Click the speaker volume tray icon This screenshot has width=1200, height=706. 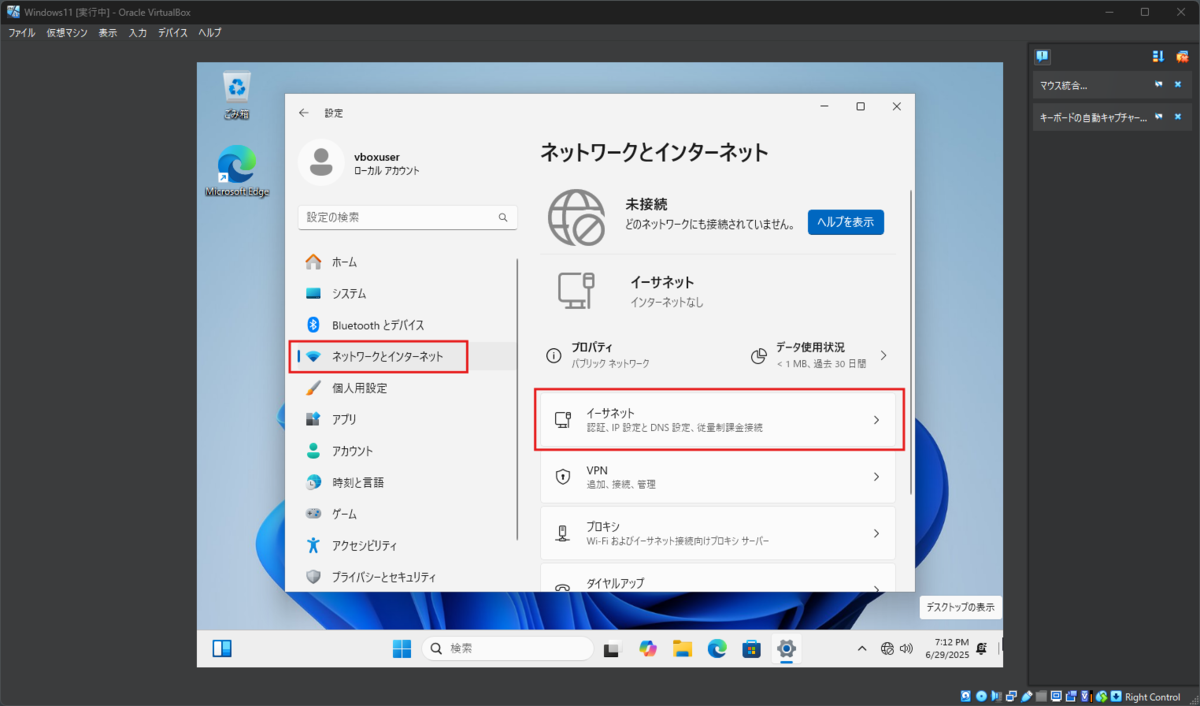[x=906, y=648]
